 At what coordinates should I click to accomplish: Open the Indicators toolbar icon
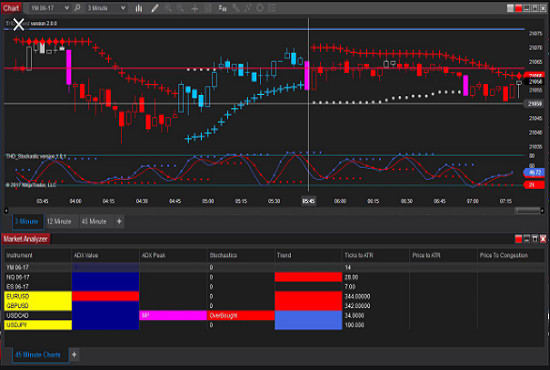pos(236,8)
